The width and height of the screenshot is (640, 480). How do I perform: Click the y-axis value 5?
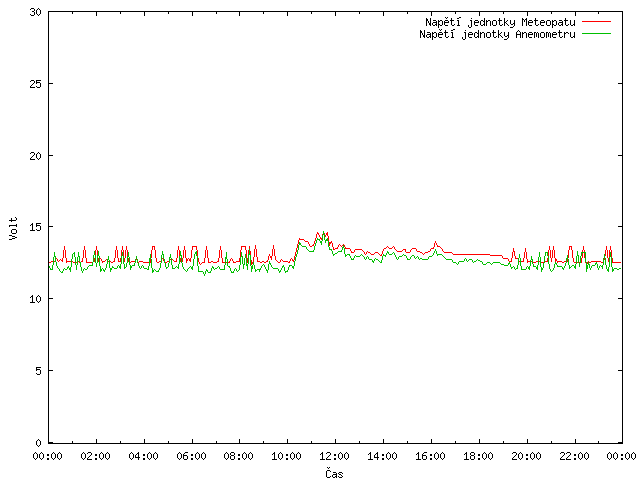[39, 371]
